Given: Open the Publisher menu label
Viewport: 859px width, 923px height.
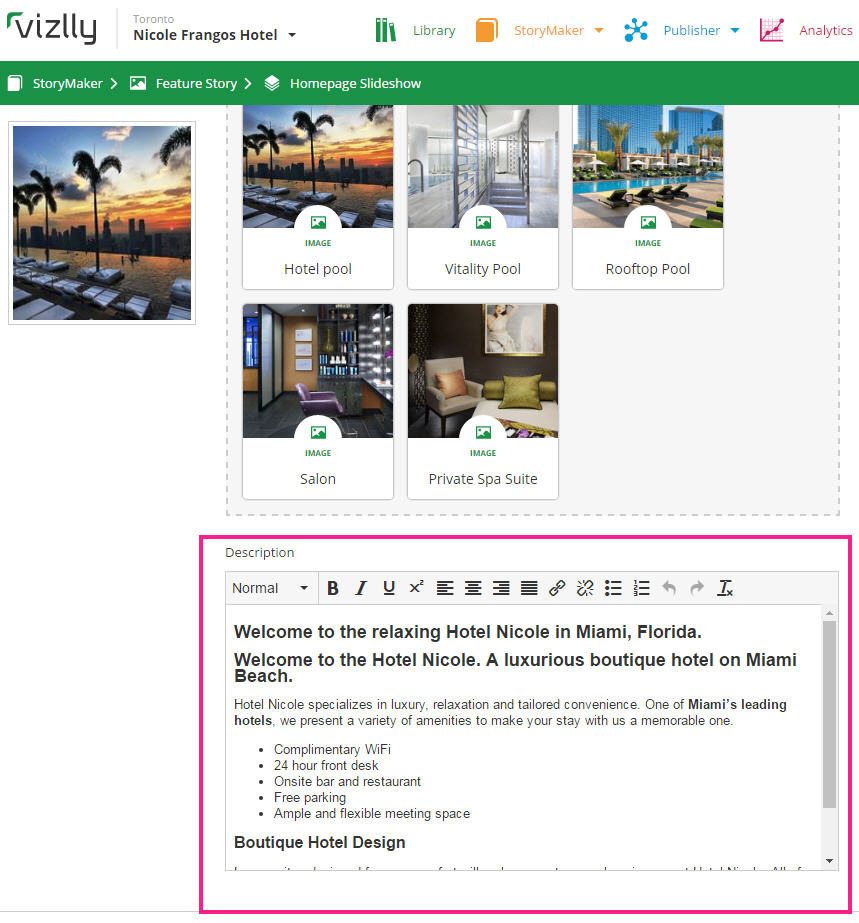Looking at the screenshot, I should (691, 30).
